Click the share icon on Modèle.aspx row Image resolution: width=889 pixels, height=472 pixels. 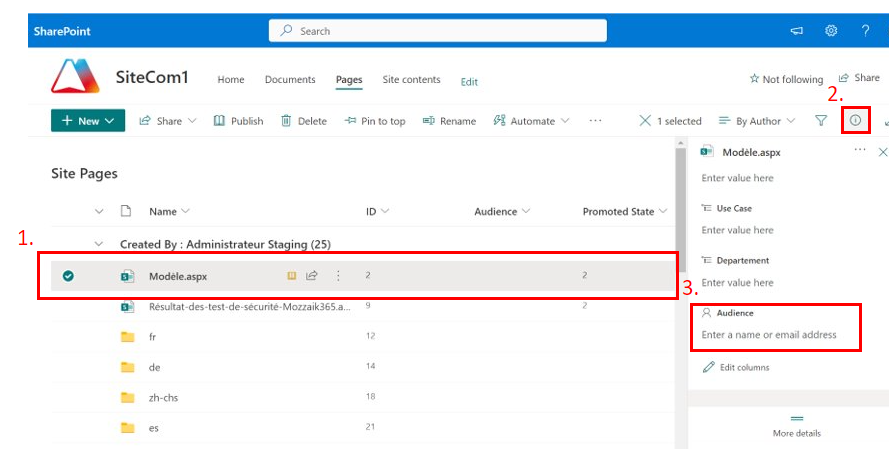(312, 275)
